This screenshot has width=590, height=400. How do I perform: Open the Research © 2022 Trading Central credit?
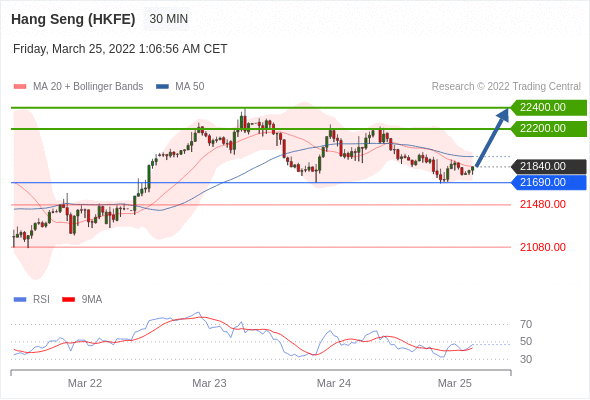[506, 87]
